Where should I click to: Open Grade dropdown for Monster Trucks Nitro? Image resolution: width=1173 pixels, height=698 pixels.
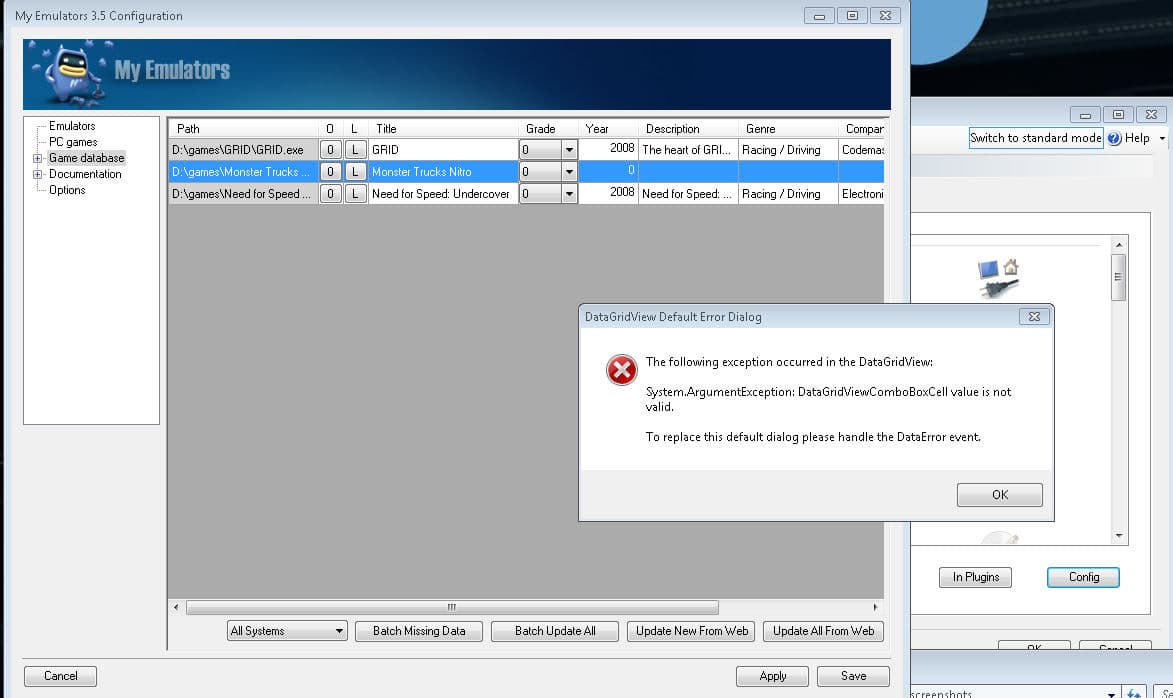point(569,171)
